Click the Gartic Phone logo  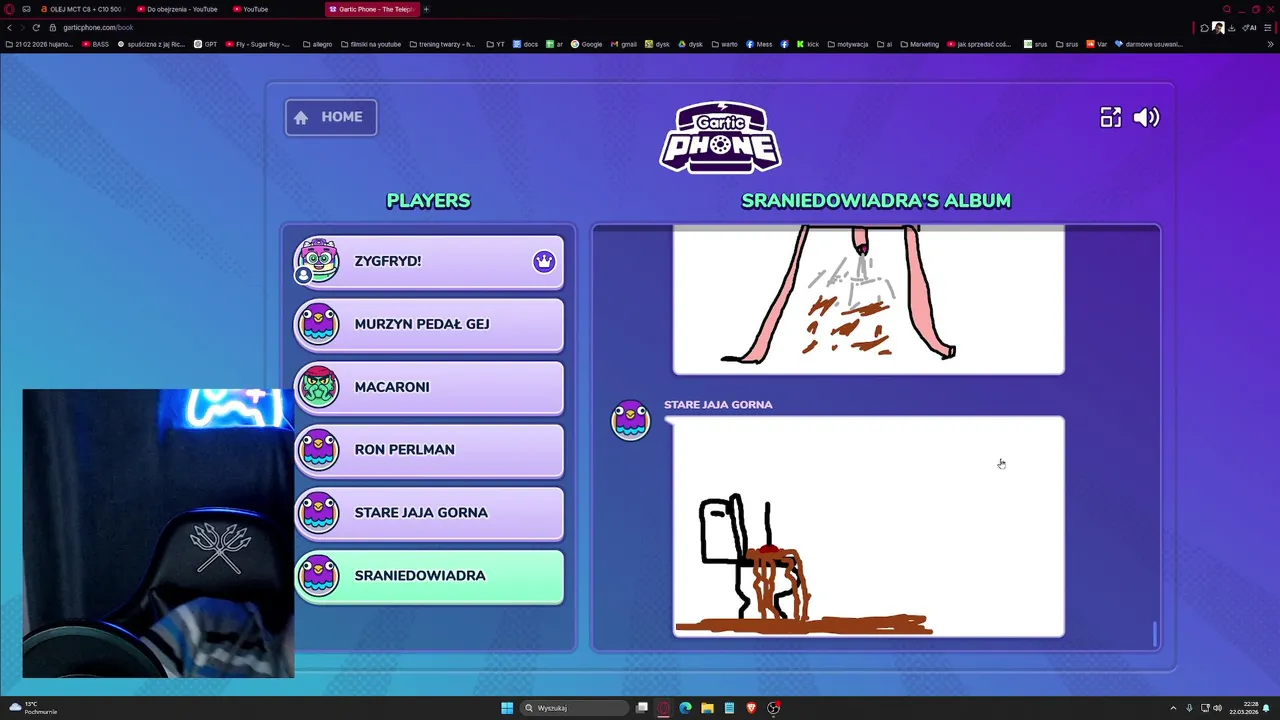point(720,137)
